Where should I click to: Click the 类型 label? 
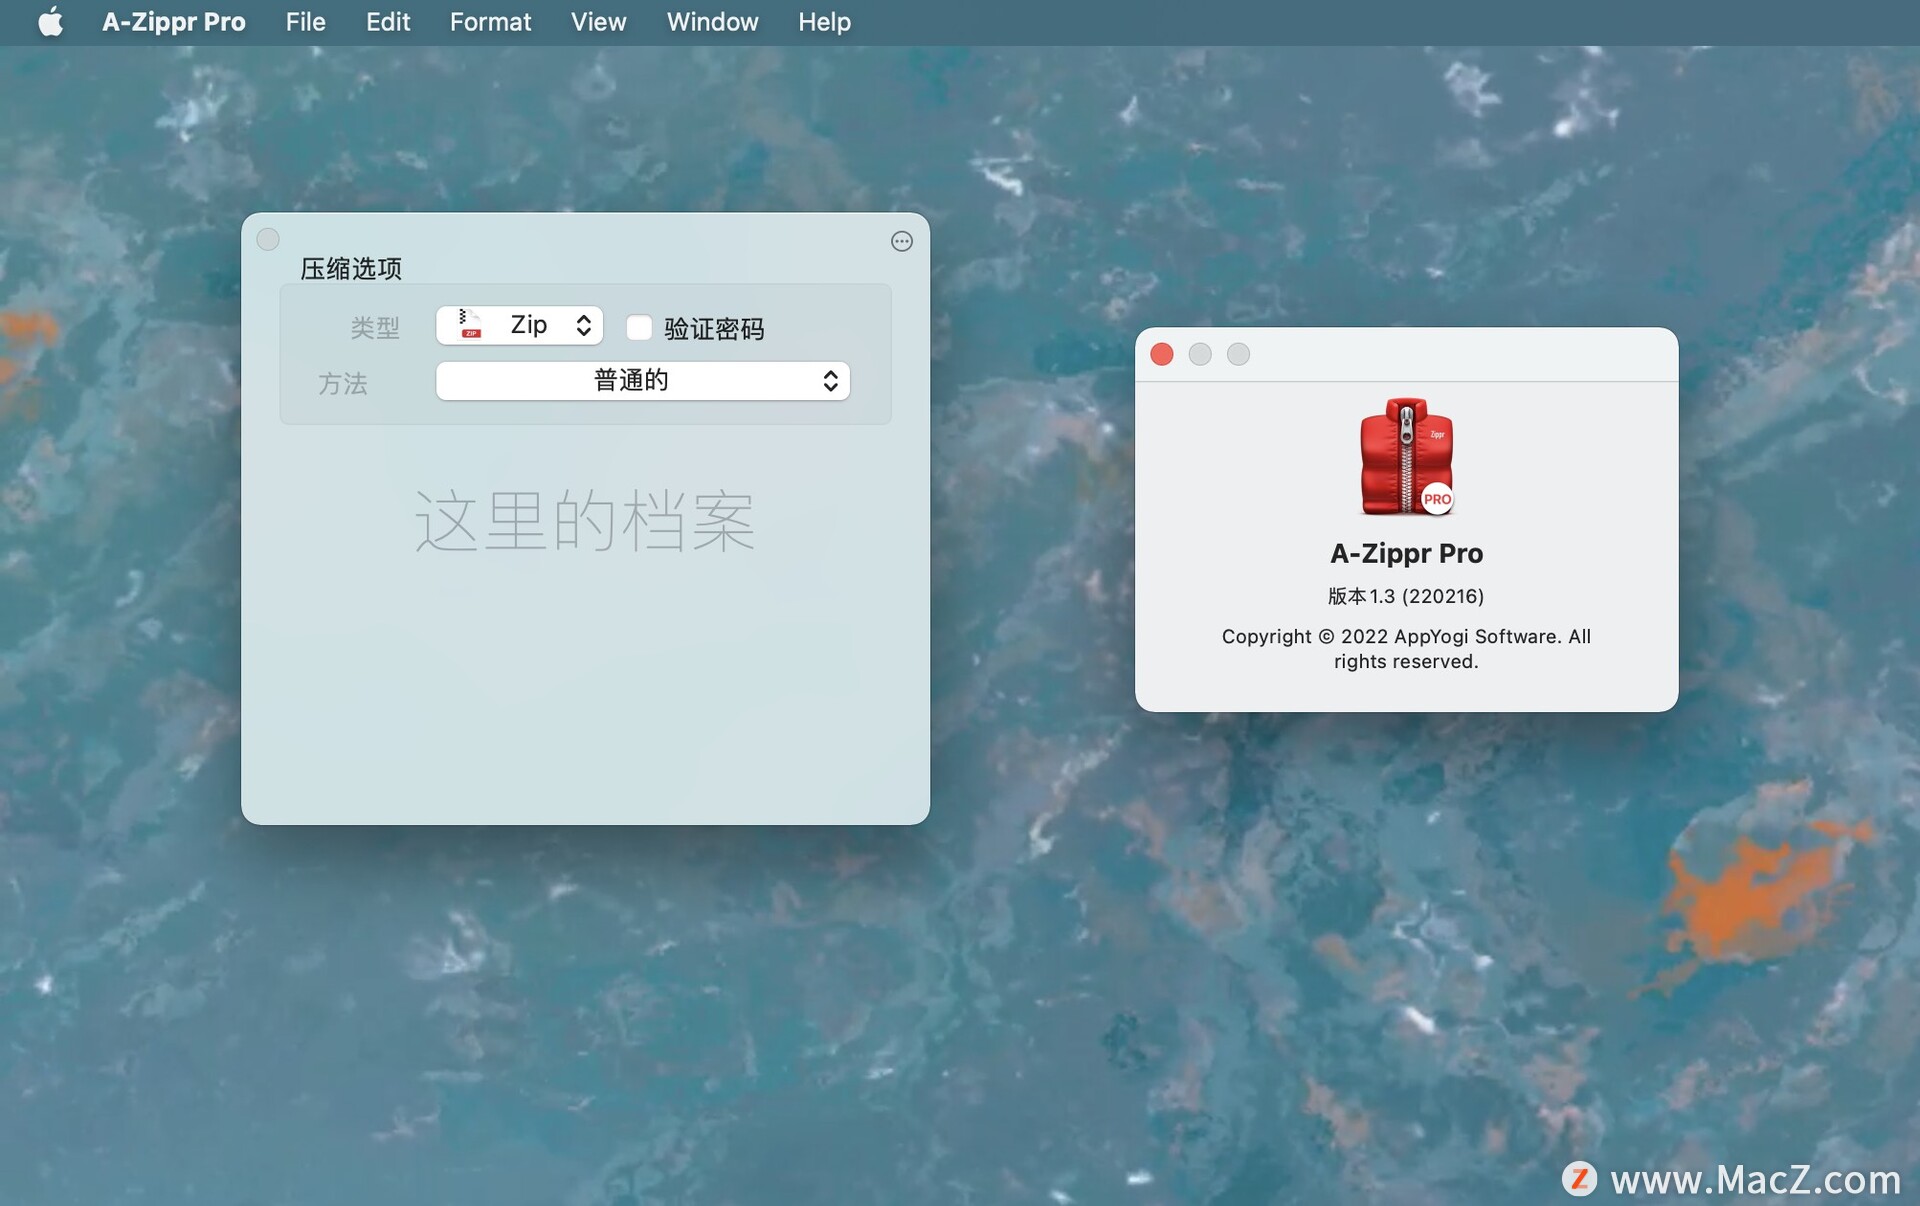pos(375,328)
